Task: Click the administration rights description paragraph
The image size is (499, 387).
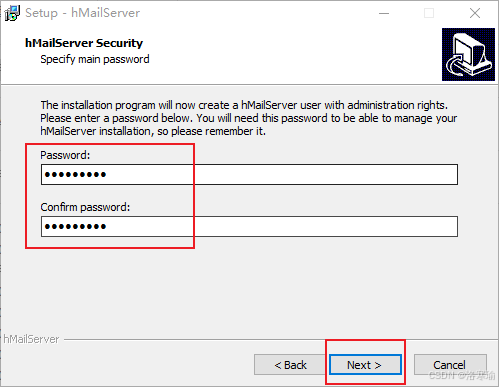Action: (249, 118)
